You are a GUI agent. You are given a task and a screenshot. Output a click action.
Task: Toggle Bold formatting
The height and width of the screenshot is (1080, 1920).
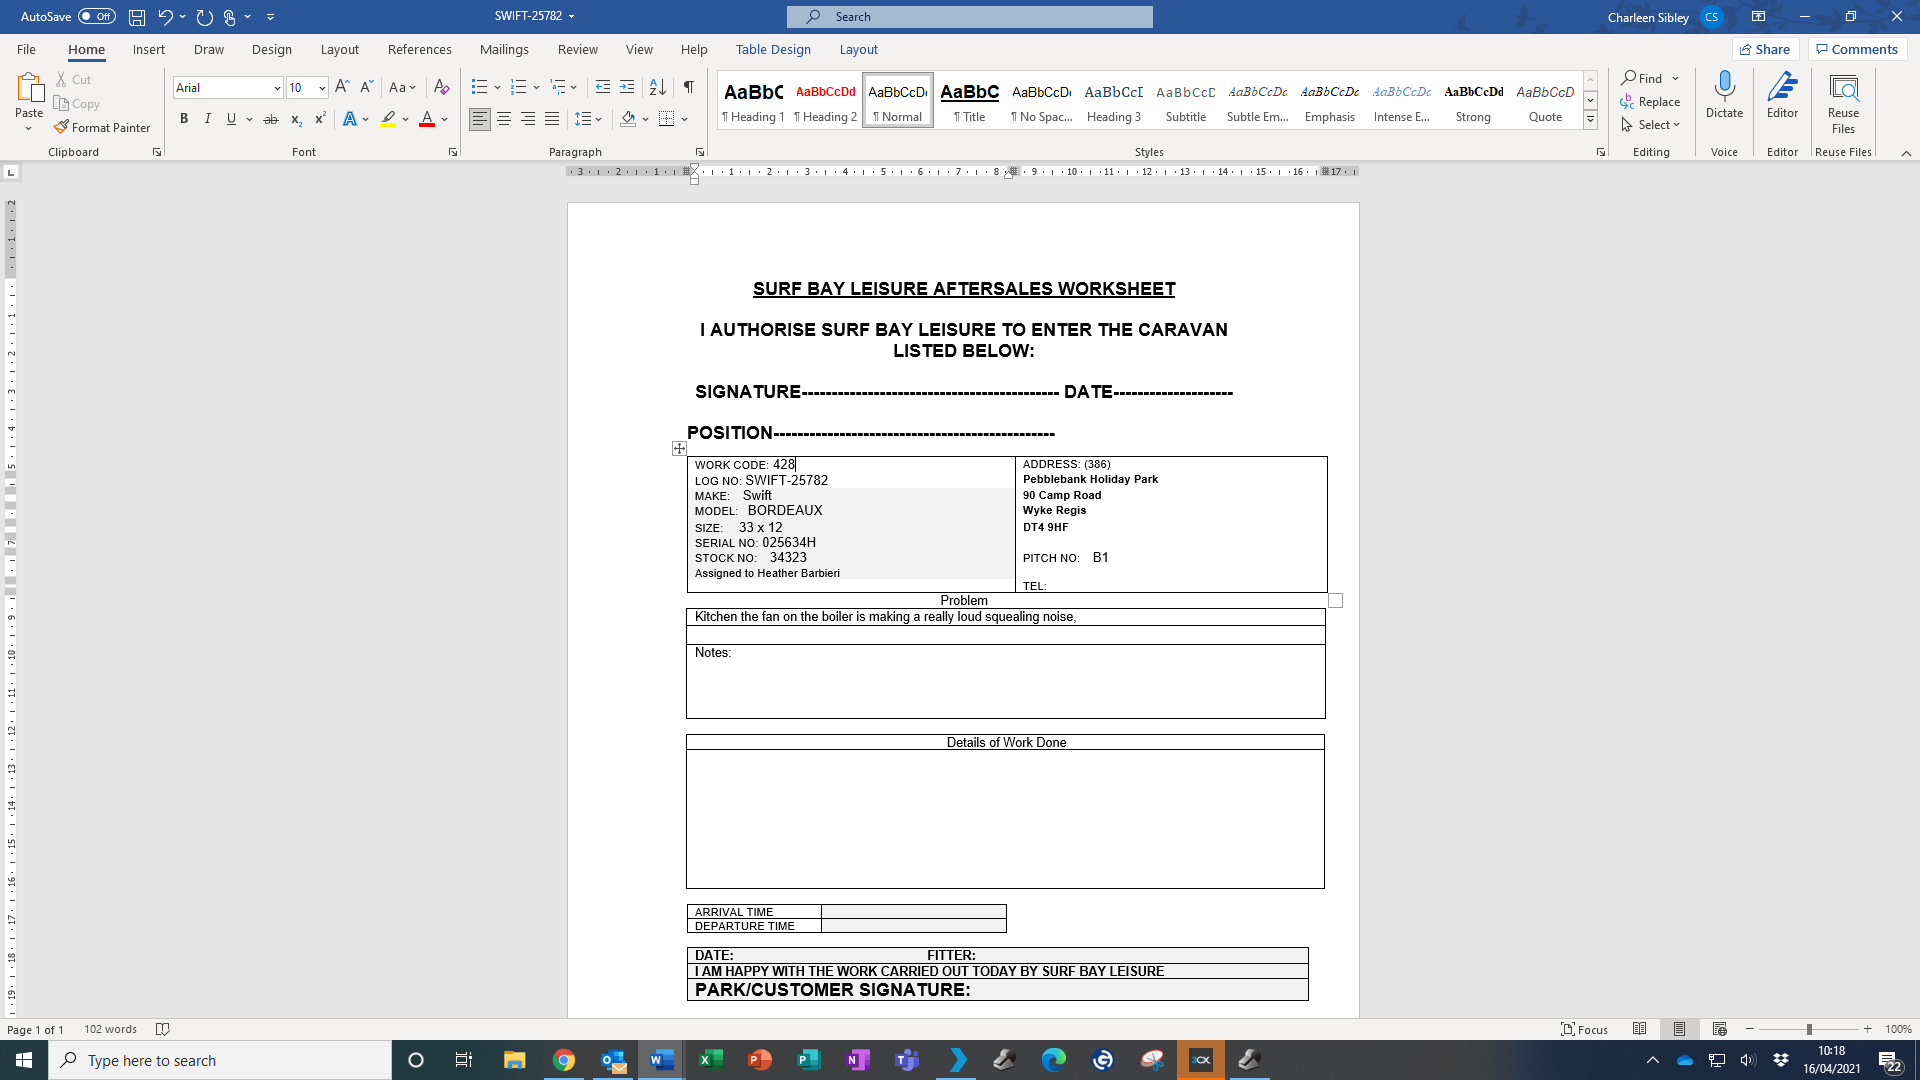coord(184,119)
